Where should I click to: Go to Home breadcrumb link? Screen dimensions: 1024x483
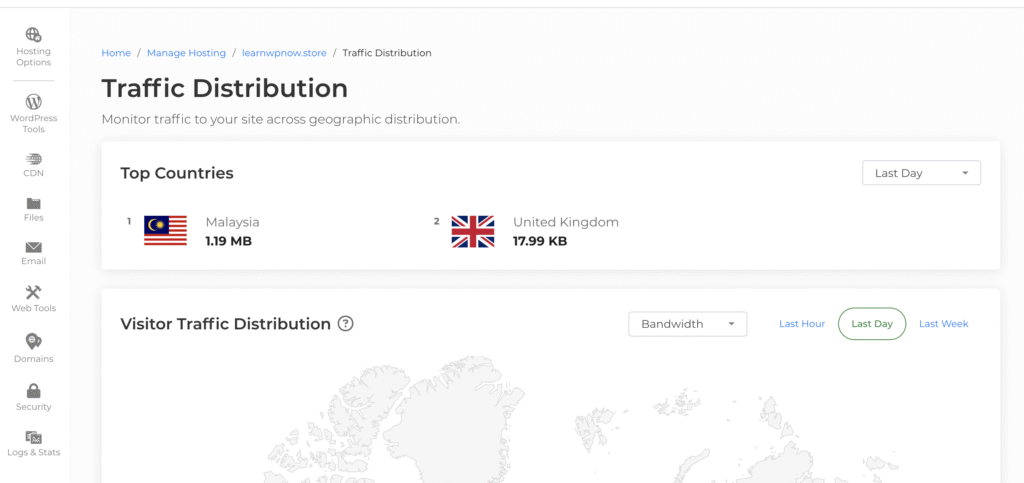[x=116, y=53]
